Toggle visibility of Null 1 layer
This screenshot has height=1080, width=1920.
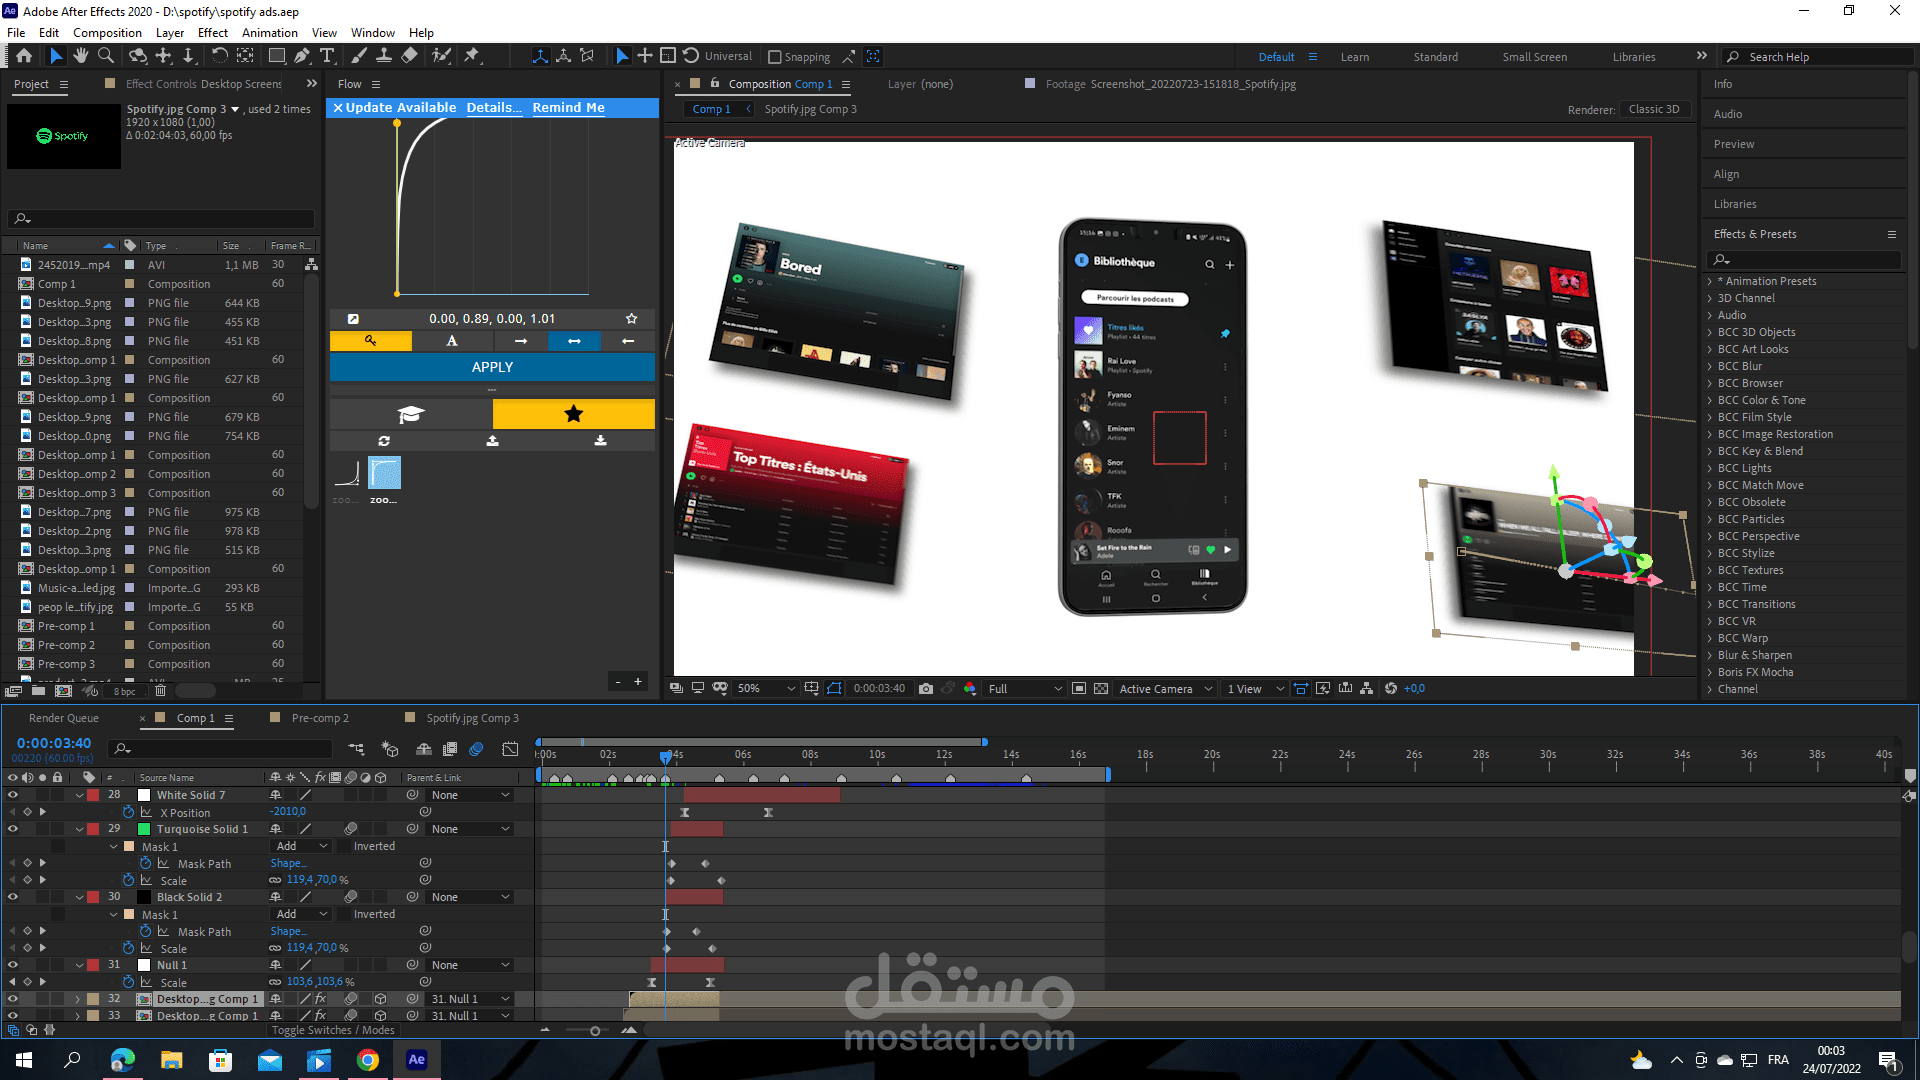[x=13, y=965]
